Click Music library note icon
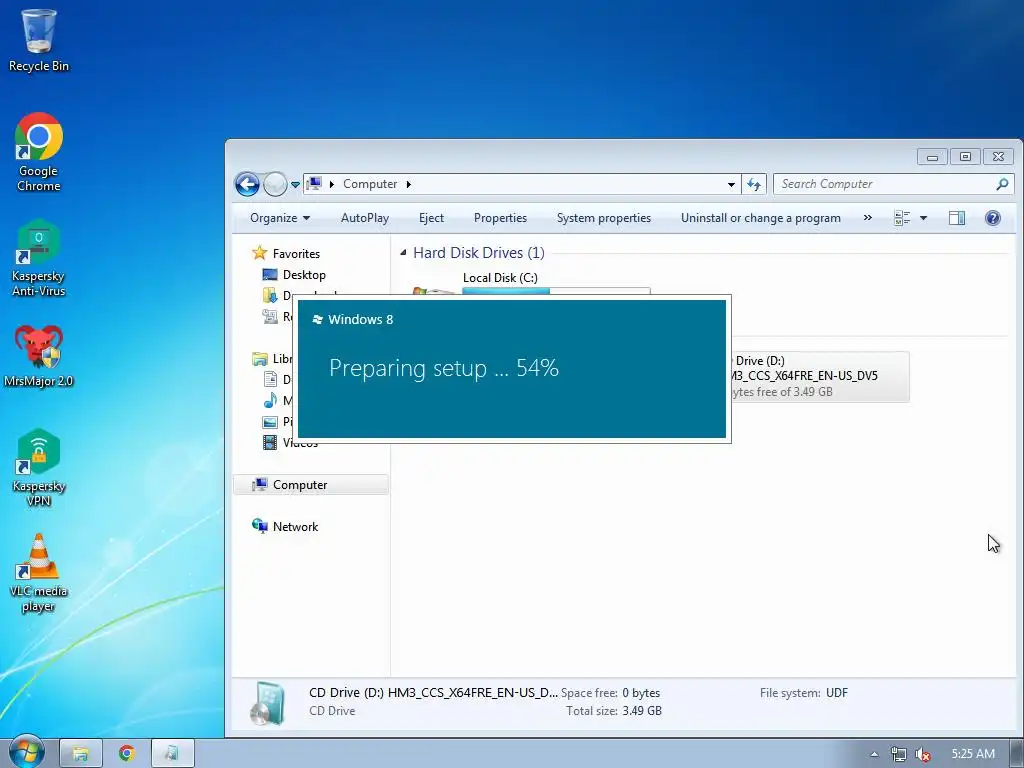The height and width of the screenshot is (768, 1024). click(270, 400)
